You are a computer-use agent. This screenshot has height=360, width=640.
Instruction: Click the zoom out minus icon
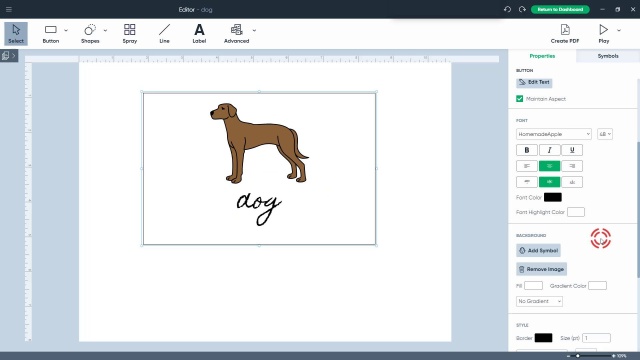pos(569,356)
